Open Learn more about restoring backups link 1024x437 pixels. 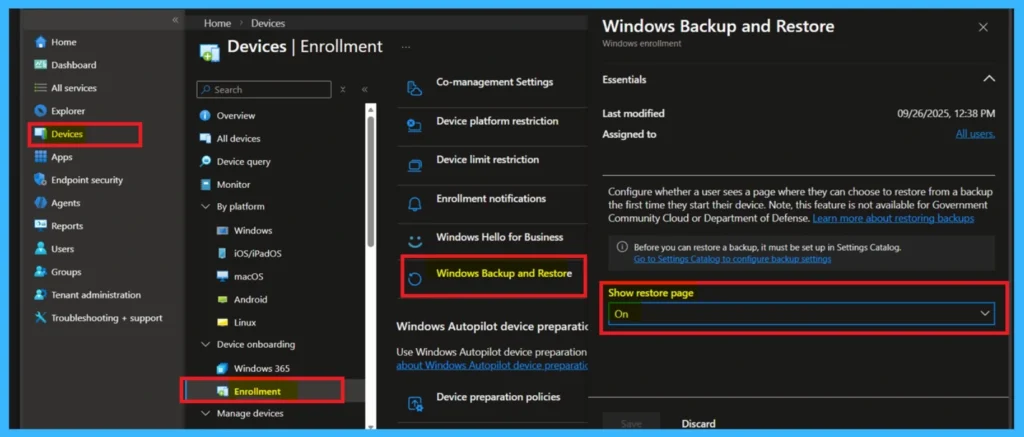[893, 218]
